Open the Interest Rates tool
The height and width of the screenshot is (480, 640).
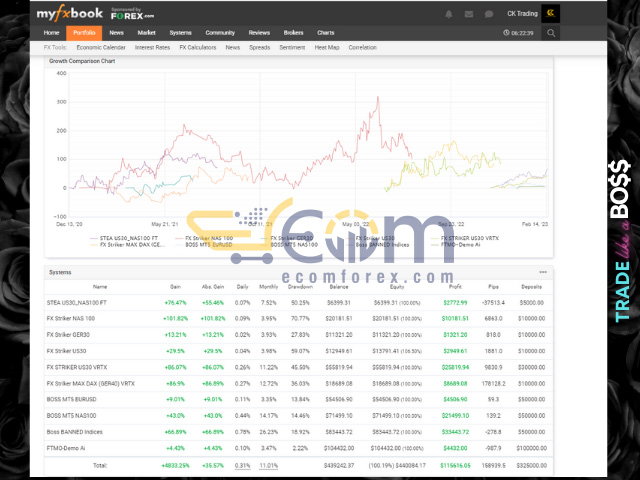point(152,47)
